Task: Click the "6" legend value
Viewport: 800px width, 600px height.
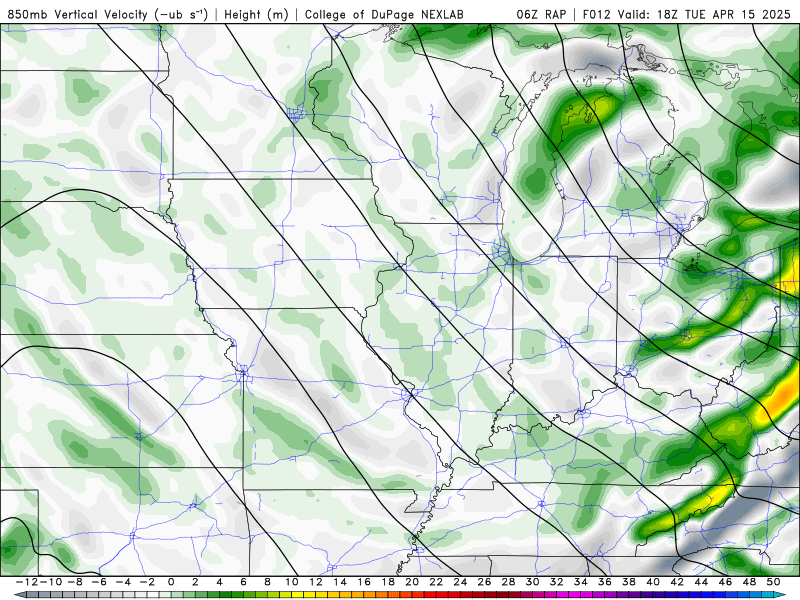Action: tap(243, 582)
